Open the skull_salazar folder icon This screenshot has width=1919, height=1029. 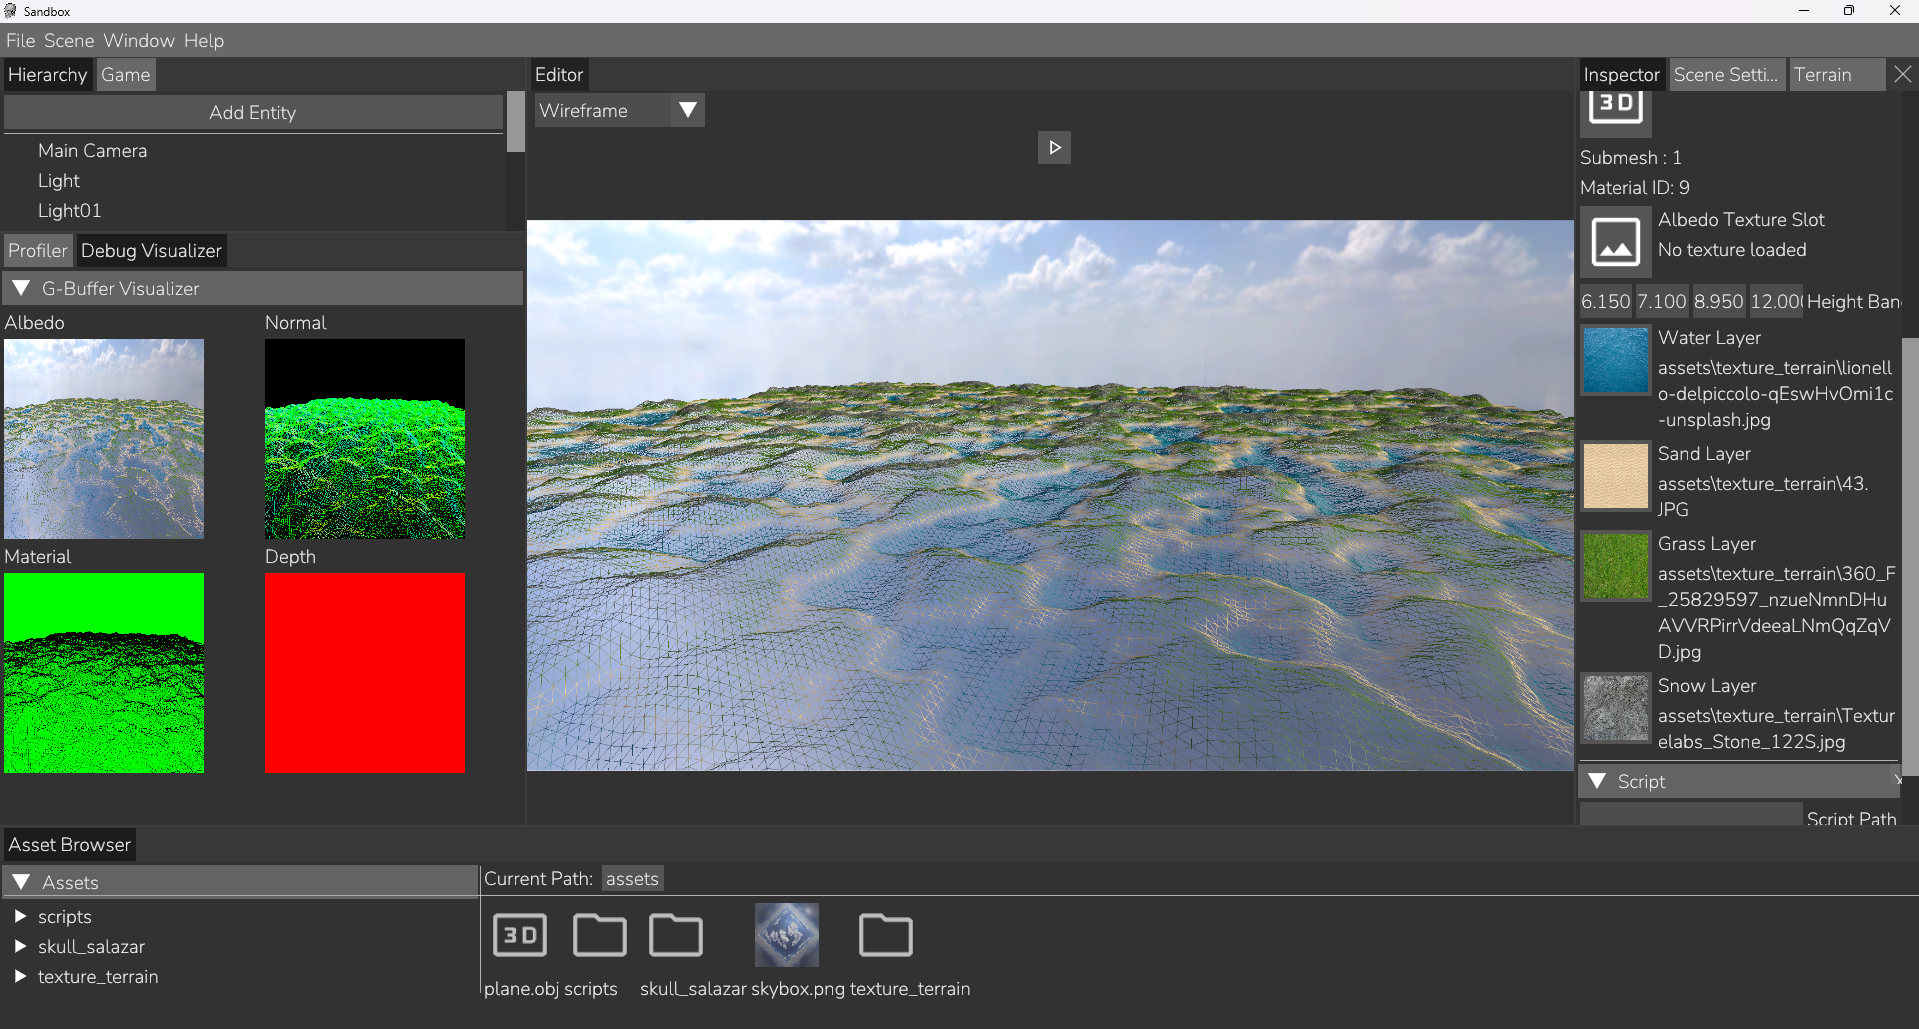(x=676, y=936)
